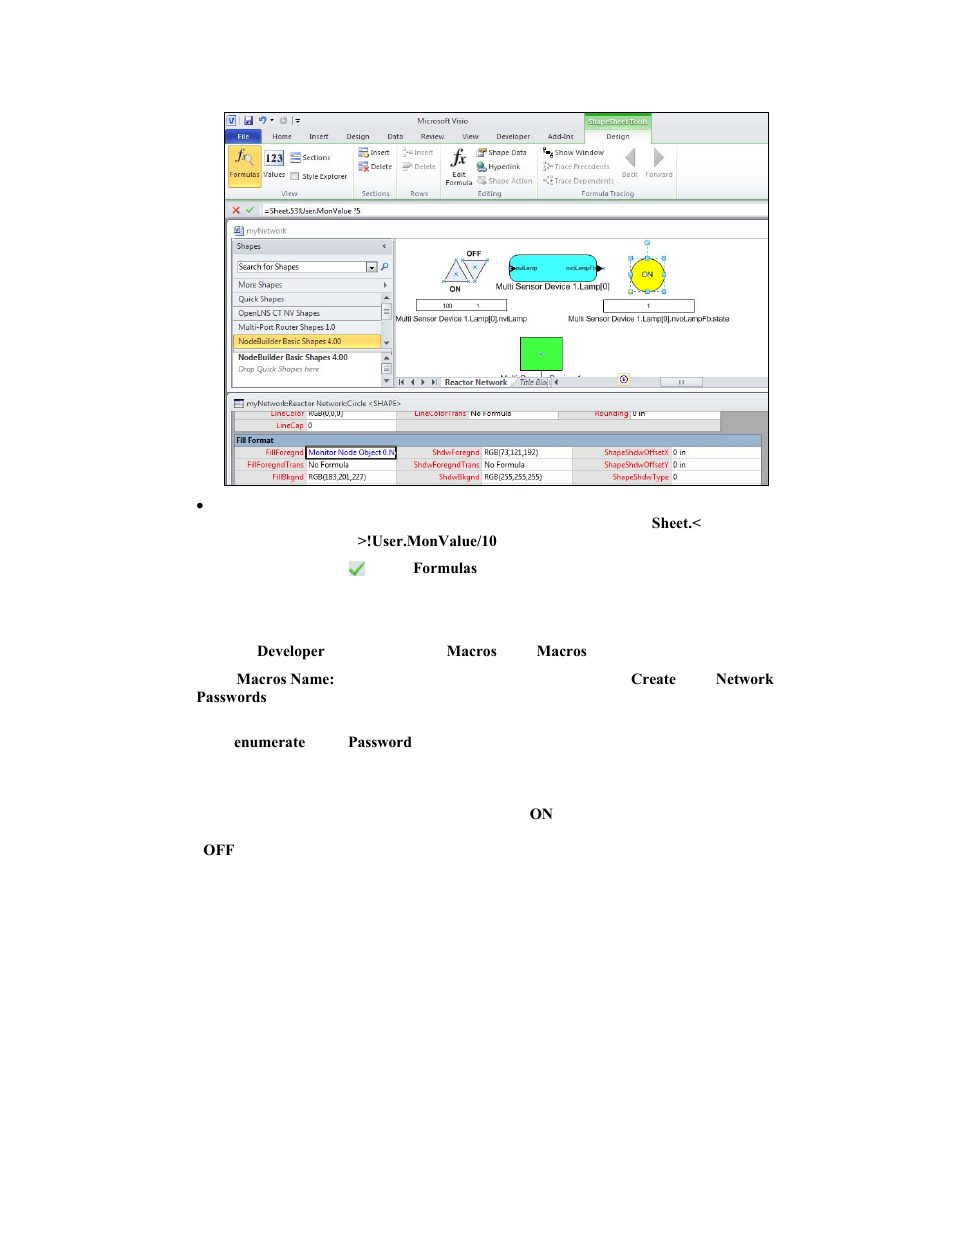This screenshot has height=1235, width=954.
Task: Open Shape Data from the ribbon
Action: pos(502,153)
